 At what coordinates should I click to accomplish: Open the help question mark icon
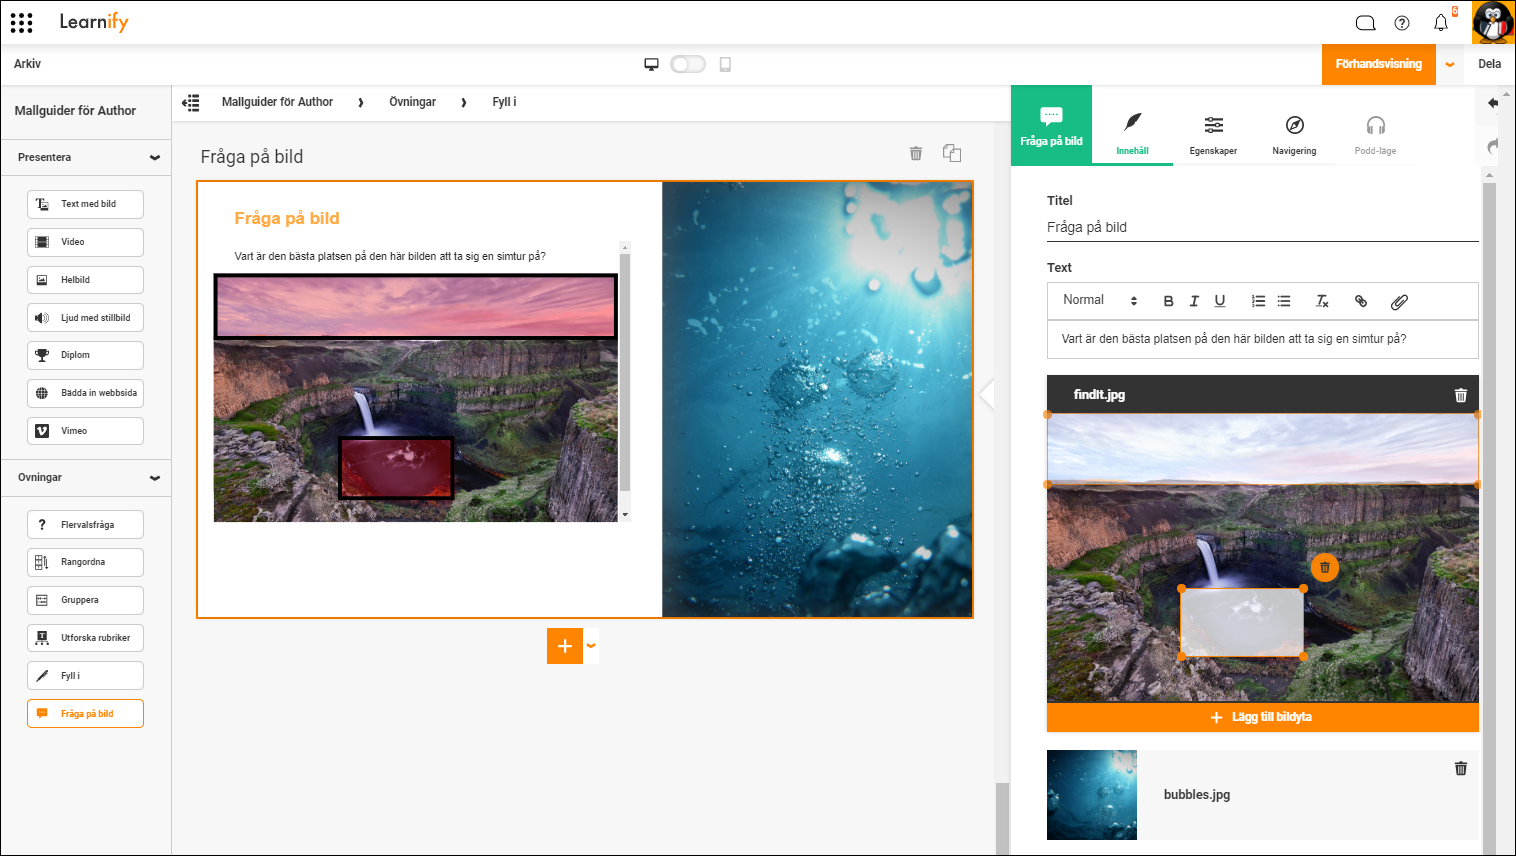[x=1402, y=23]
